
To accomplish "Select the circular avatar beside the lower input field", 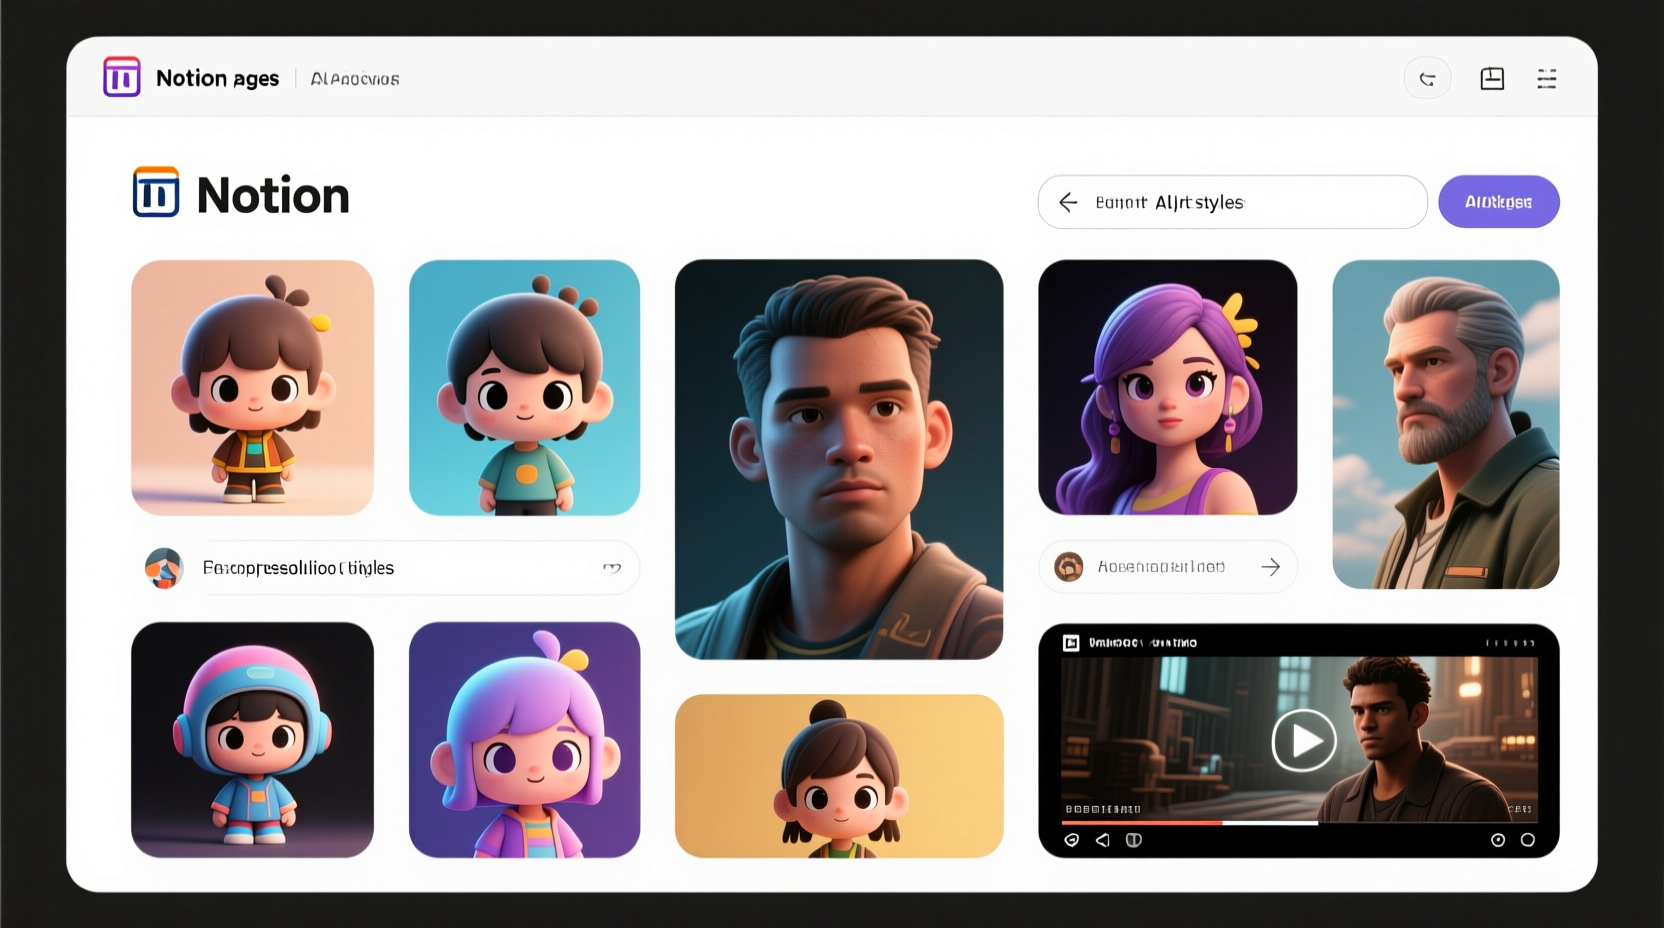I will 1069,566.
